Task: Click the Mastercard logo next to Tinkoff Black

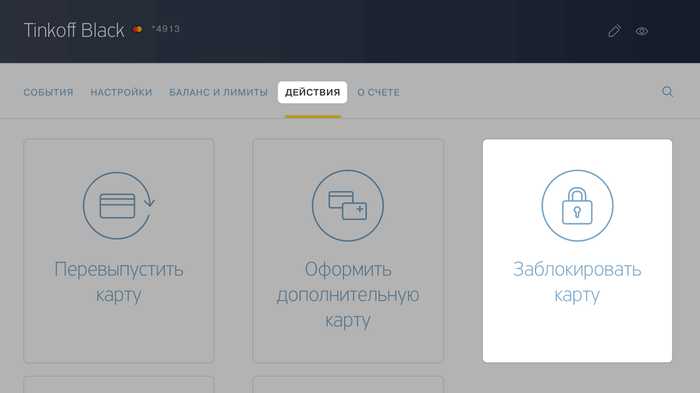Action: [x=138, y=29]
